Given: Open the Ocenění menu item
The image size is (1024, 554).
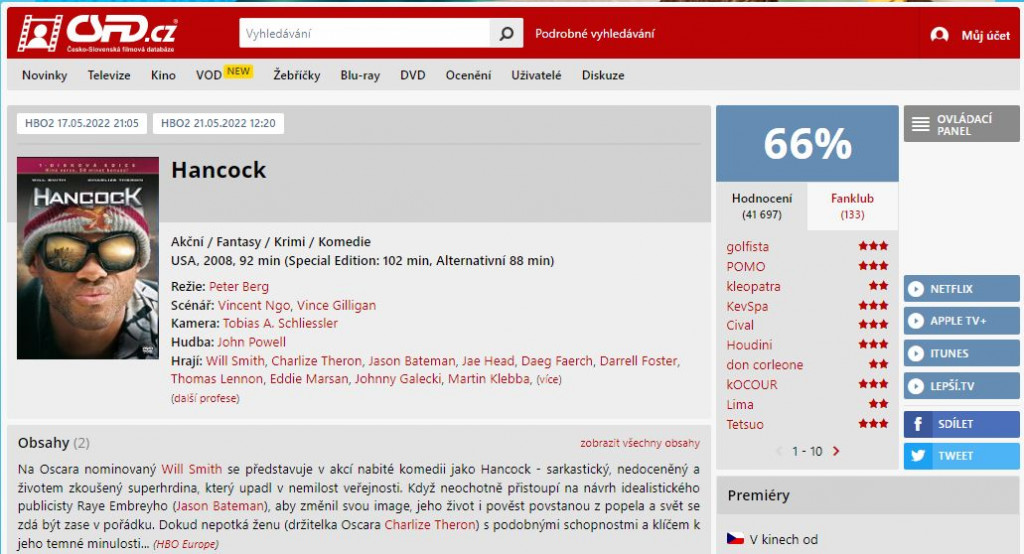Looking at the screenshot, I should (468, 75).
